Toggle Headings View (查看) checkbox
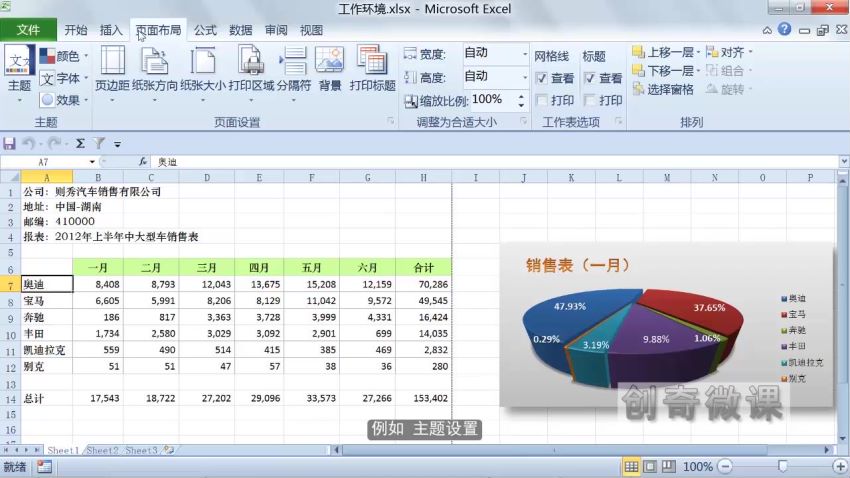 [590, 78]
